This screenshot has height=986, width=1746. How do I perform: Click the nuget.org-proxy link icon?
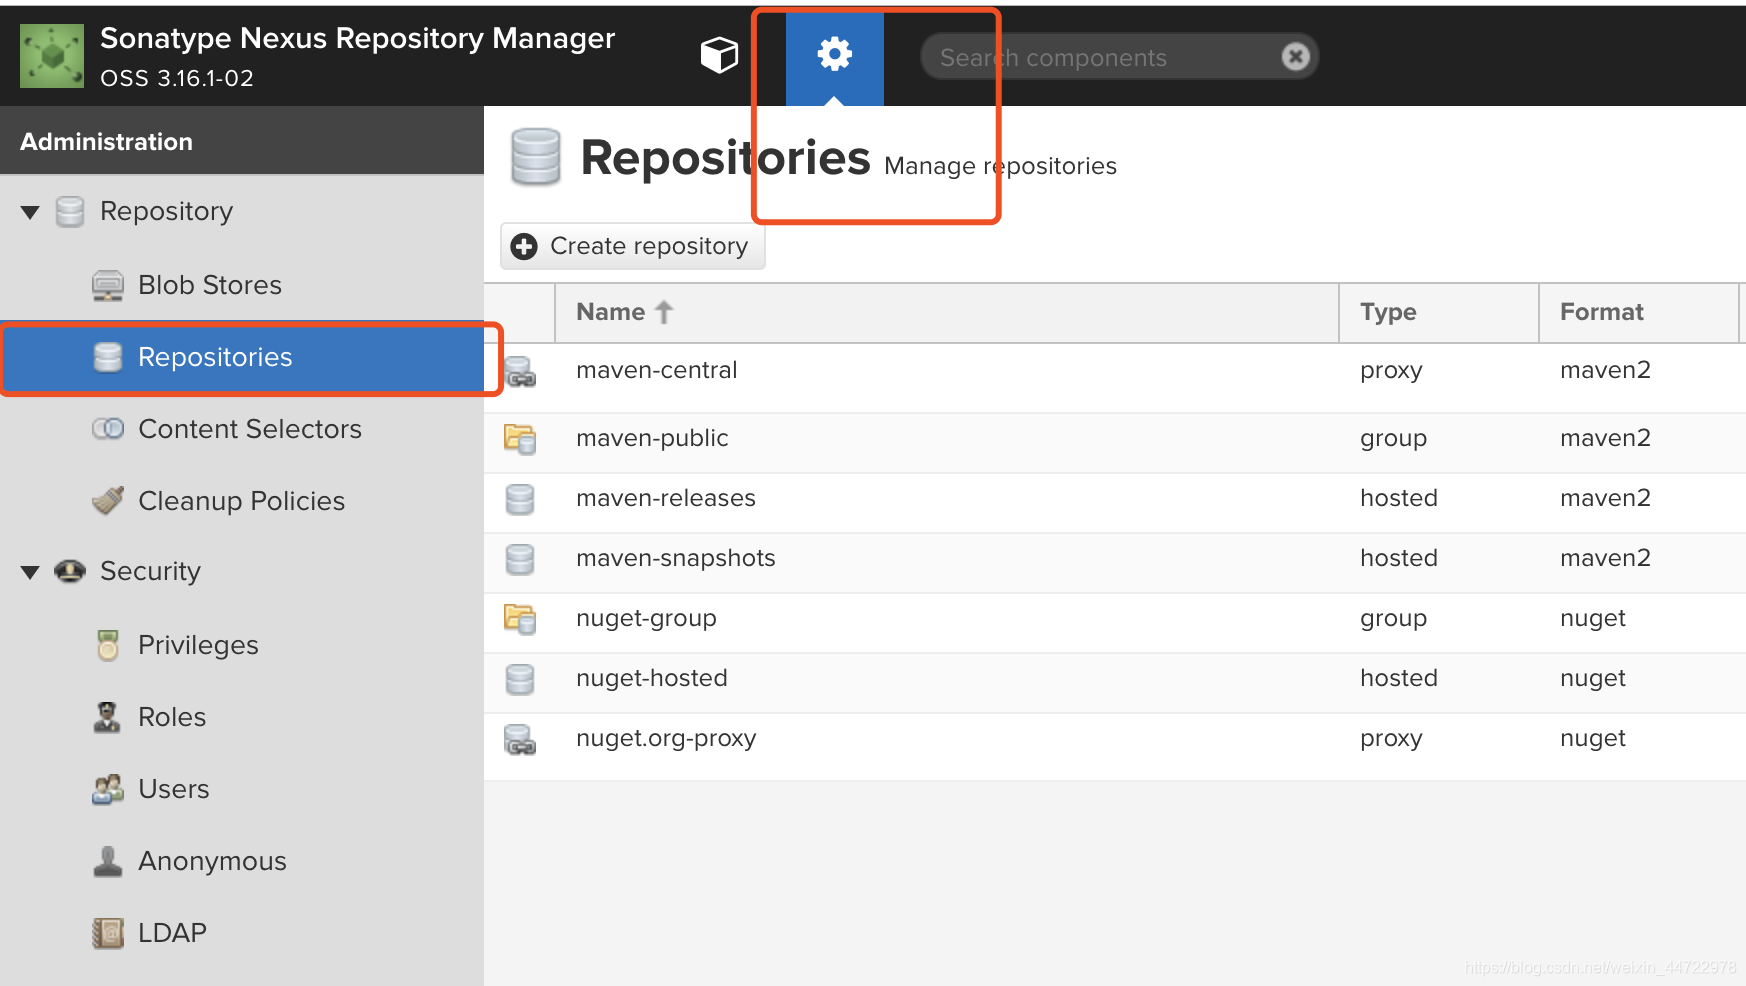pyautogui.click(x=520, y=740)
